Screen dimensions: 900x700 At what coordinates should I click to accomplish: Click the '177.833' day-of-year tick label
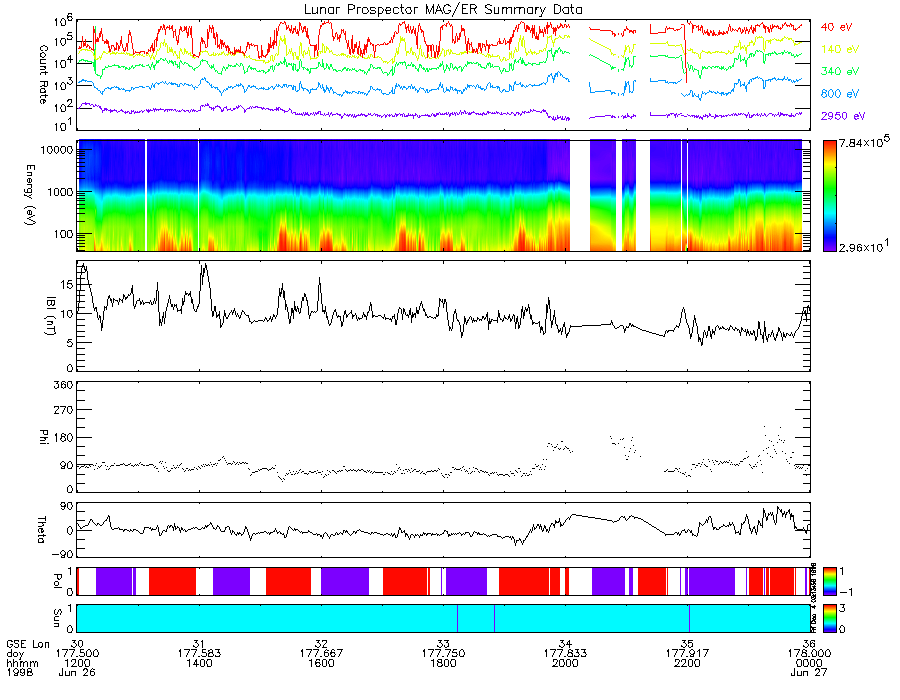[565, 654]
